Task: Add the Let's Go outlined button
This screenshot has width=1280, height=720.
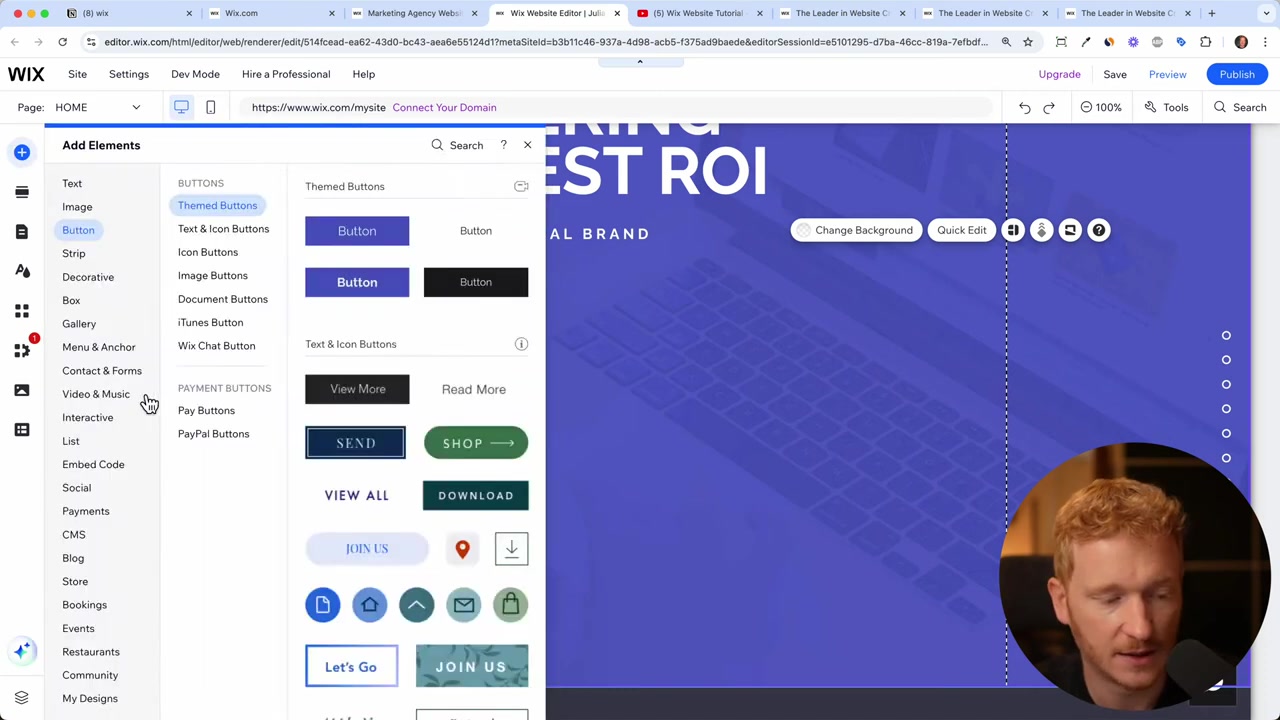Action: tap(351, 667)
